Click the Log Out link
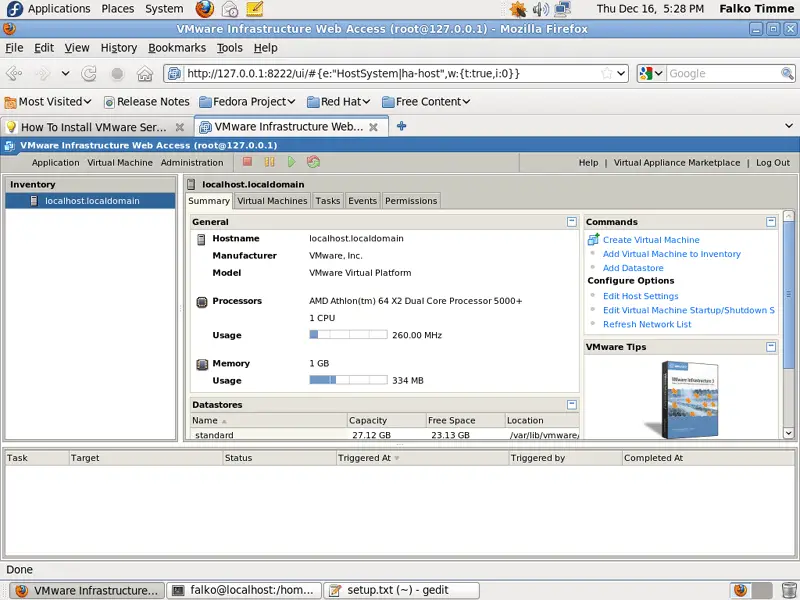Image resolution: width=800 pixels, height=600 pixels. point(772,162)
